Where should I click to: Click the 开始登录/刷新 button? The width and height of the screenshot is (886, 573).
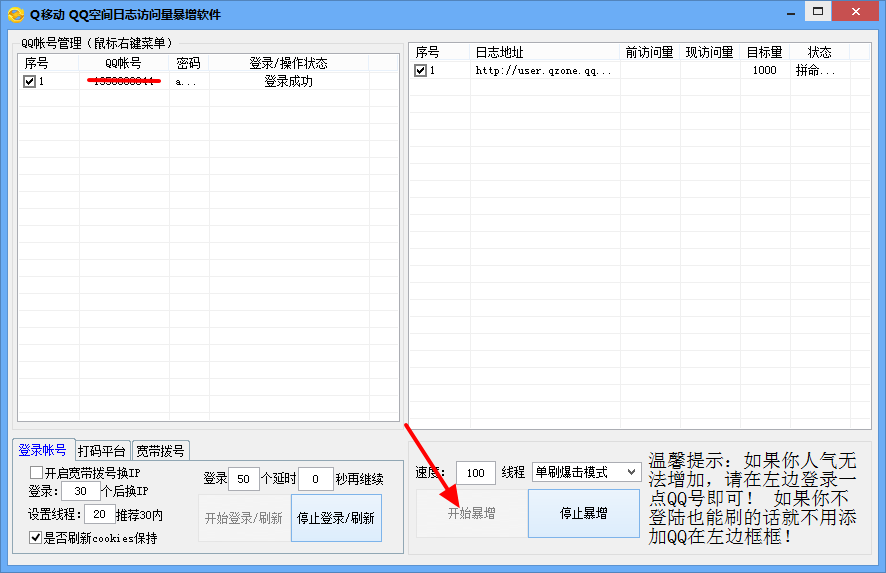pyautogui.click(x=244, y=518)
